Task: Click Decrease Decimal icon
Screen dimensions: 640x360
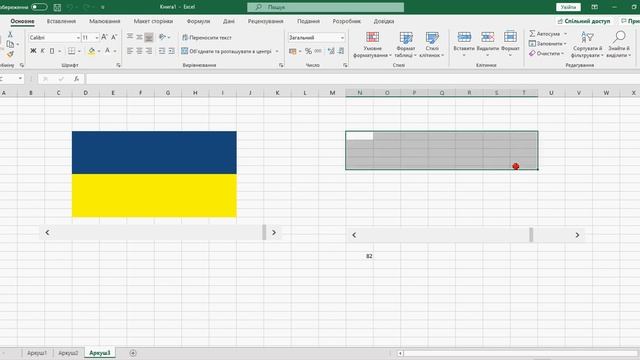Action: point(341,51)
